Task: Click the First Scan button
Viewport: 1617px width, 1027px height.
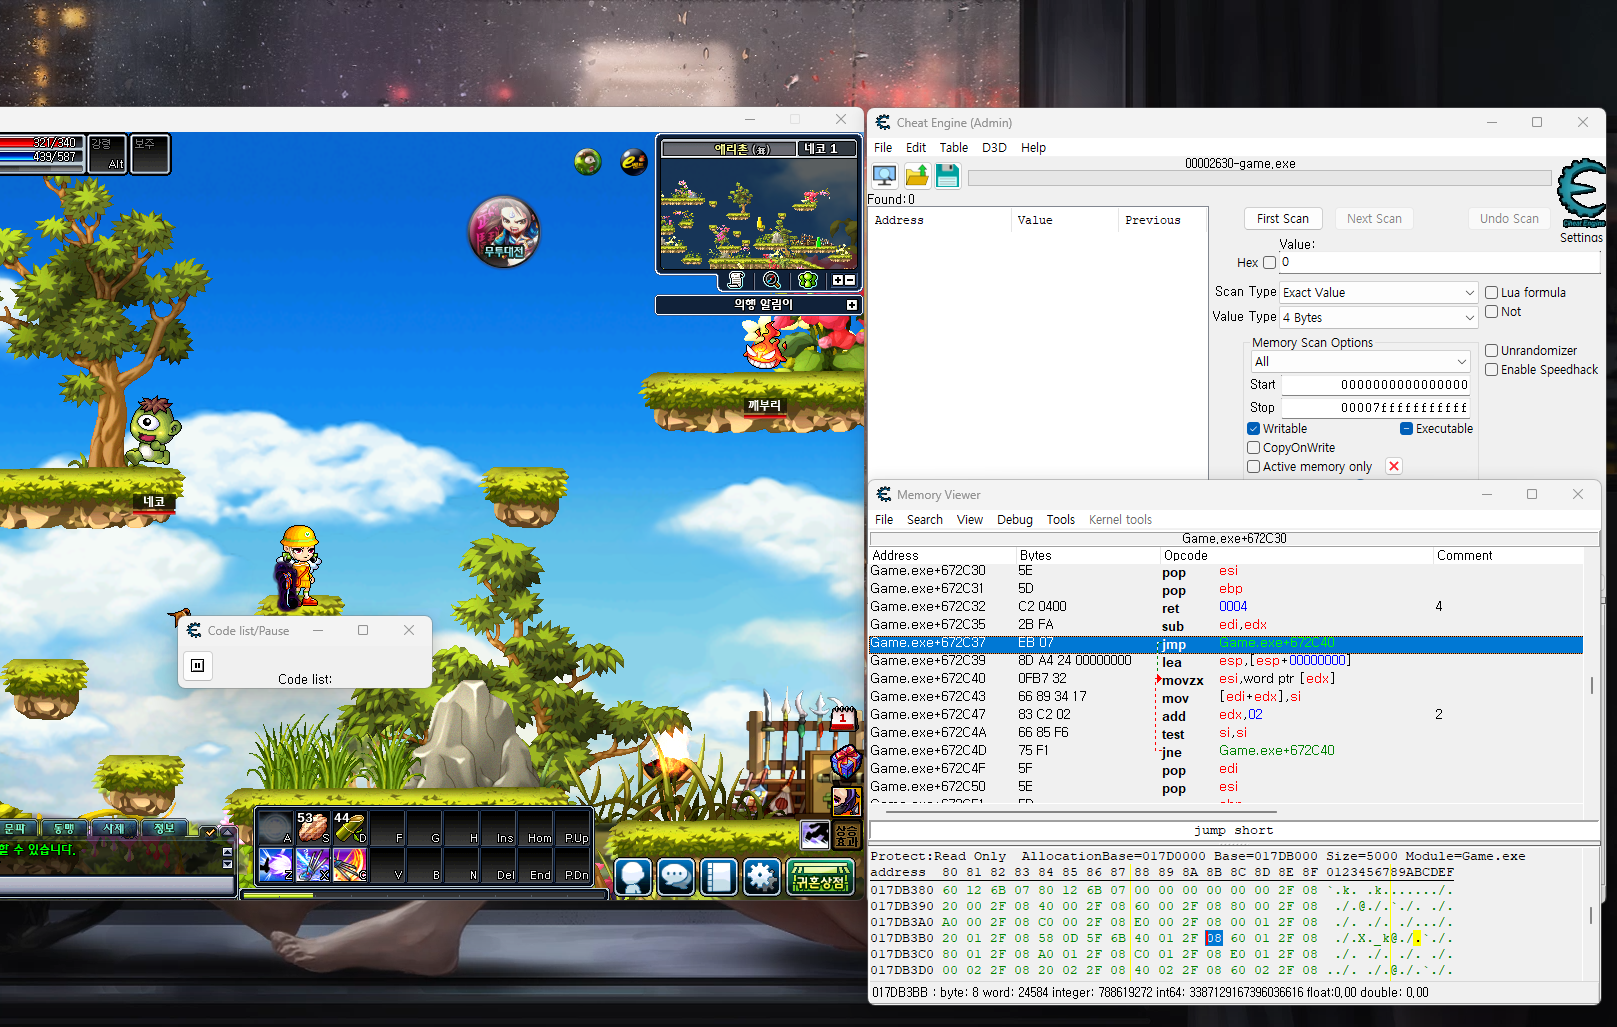Action: (x=1283, y=219)
